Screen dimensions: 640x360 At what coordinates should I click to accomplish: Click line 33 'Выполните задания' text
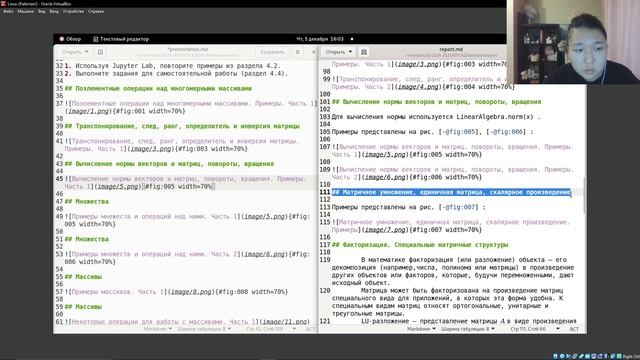click(182, 73)
